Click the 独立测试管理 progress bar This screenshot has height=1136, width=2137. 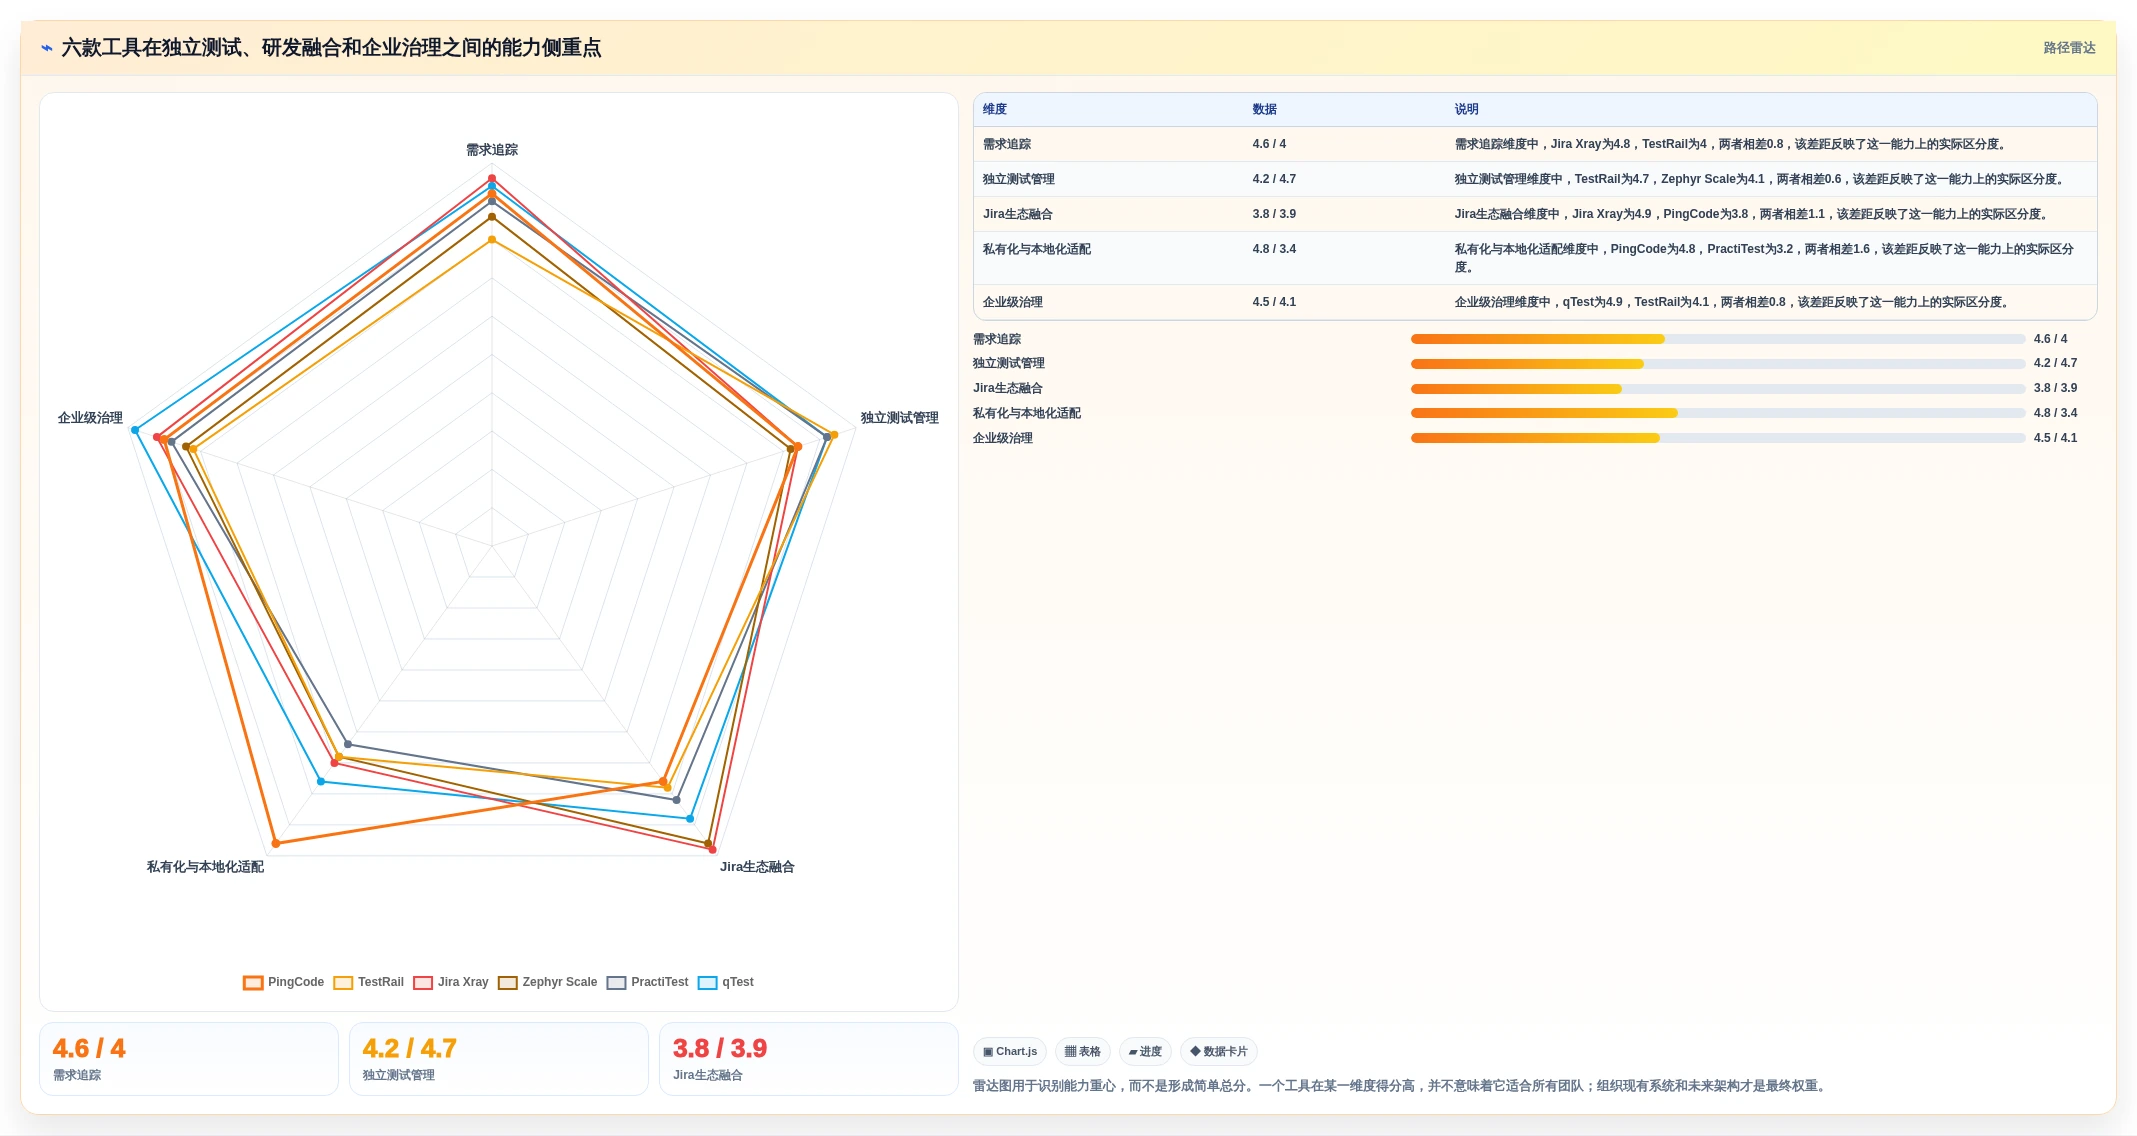[x=1718, y=364]
